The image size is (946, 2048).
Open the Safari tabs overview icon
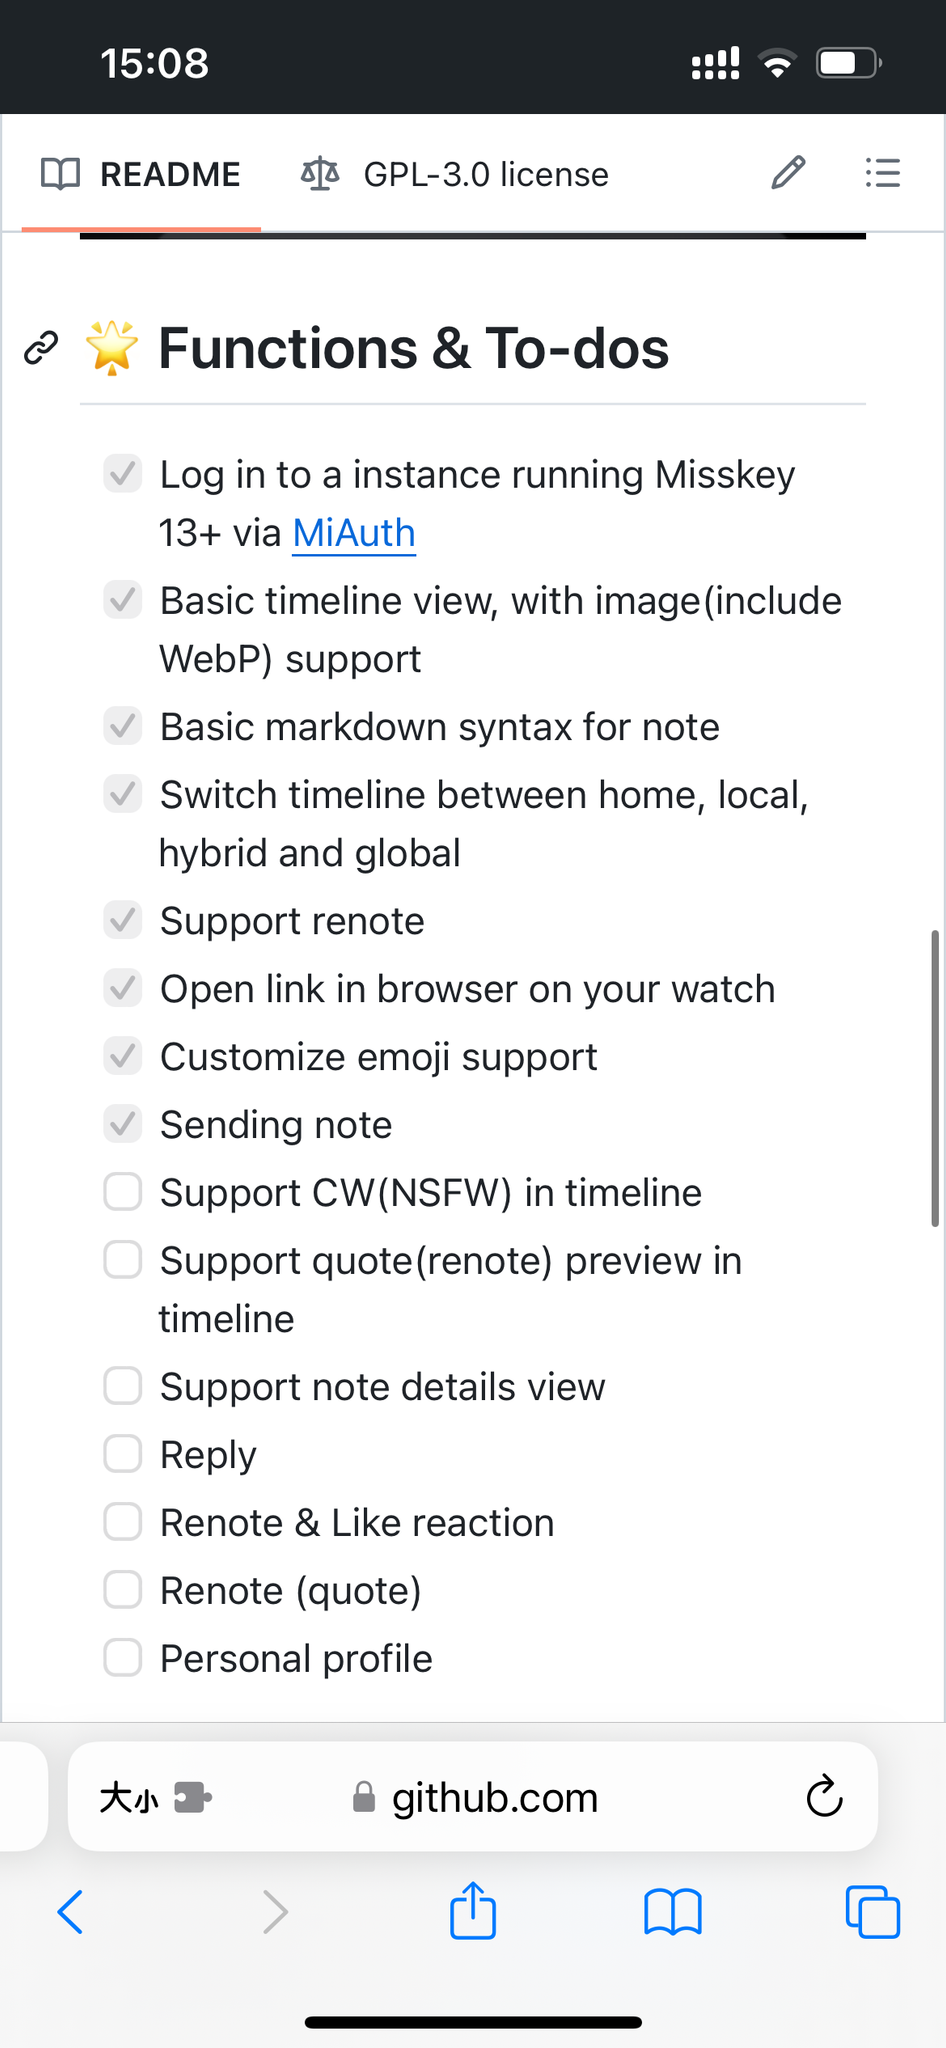872,1912
